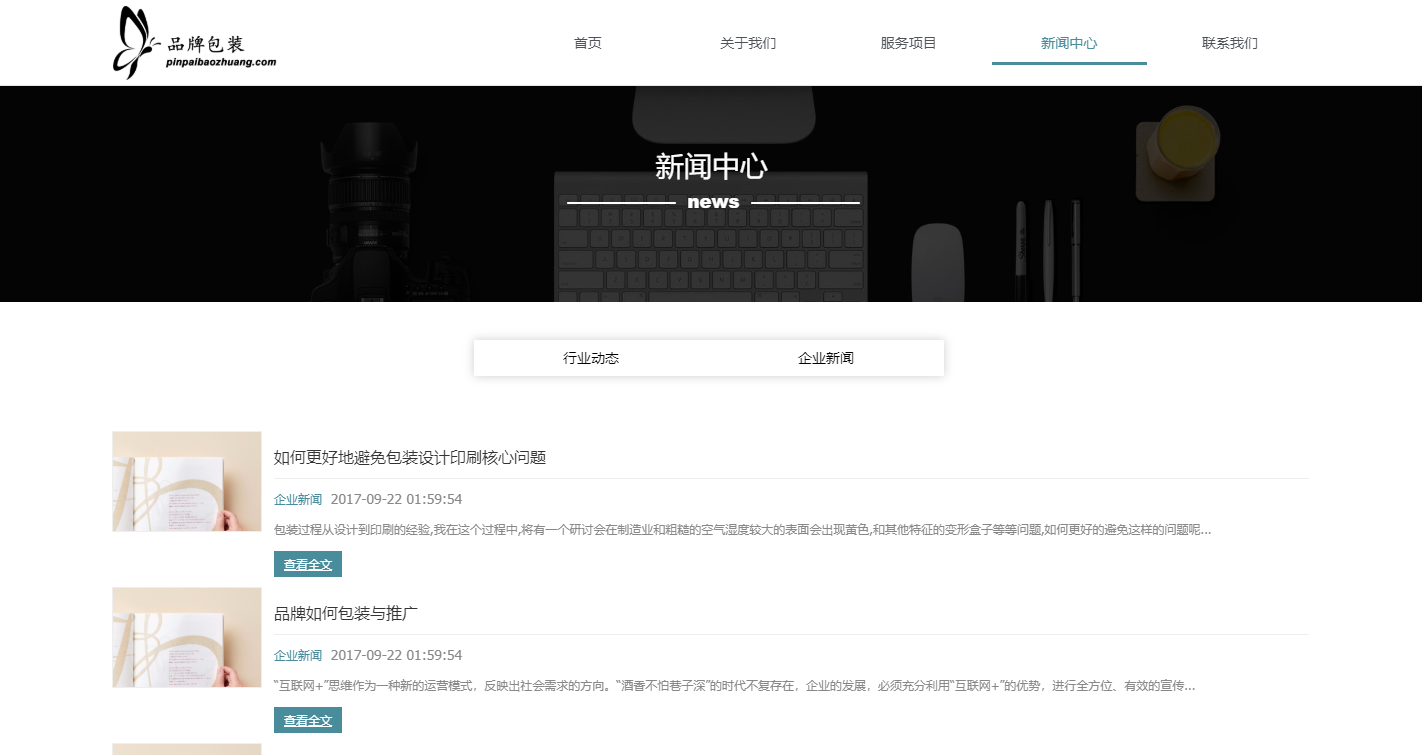Open thumbnail of 品牌如何包装与推广 article
The width and height of the screenshot is (1422, 755).
(187, 637)
